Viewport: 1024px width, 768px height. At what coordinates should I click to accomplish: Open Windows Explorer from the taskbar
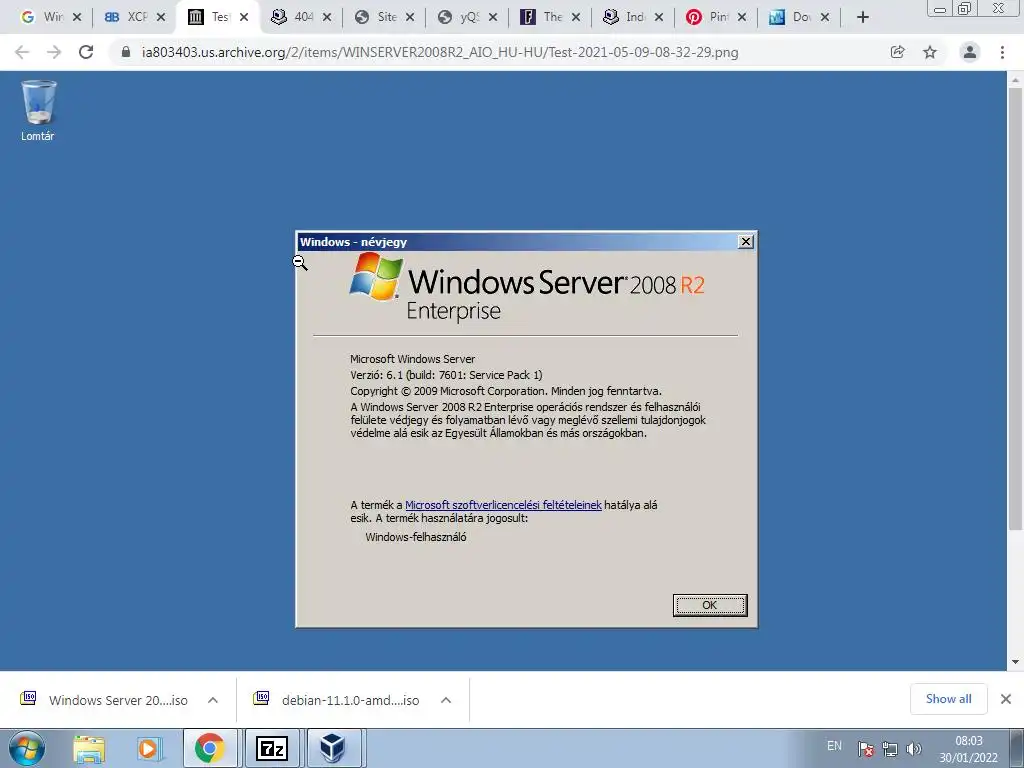click(x=89, y=748)
